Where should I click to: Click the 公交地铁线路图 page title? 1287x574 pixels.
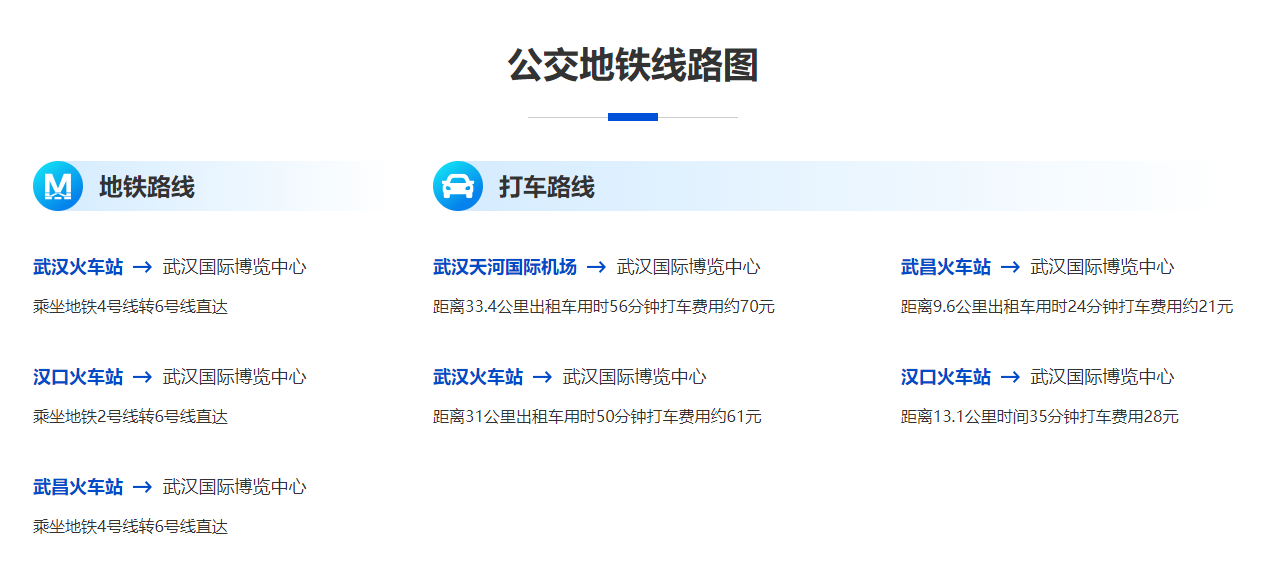(x=633, y=66)
